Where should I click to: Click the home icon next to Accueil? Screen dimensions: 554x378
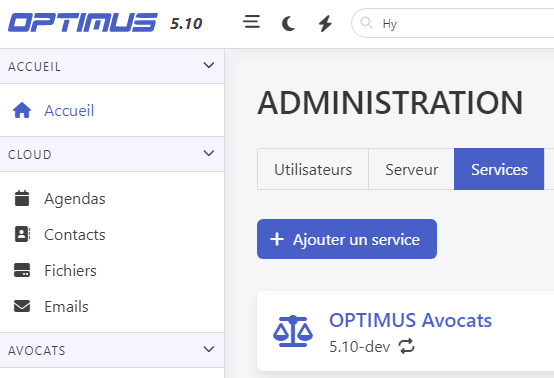22,110
